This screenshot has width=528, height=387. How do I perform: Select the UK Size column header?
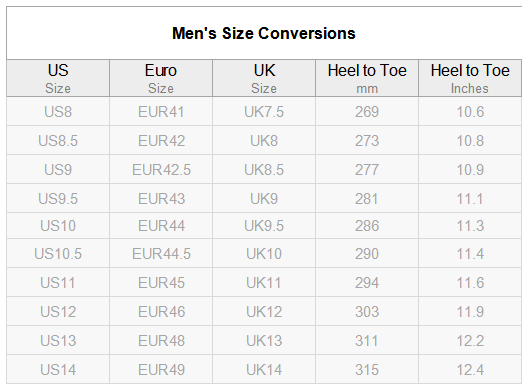coord(264,78)
